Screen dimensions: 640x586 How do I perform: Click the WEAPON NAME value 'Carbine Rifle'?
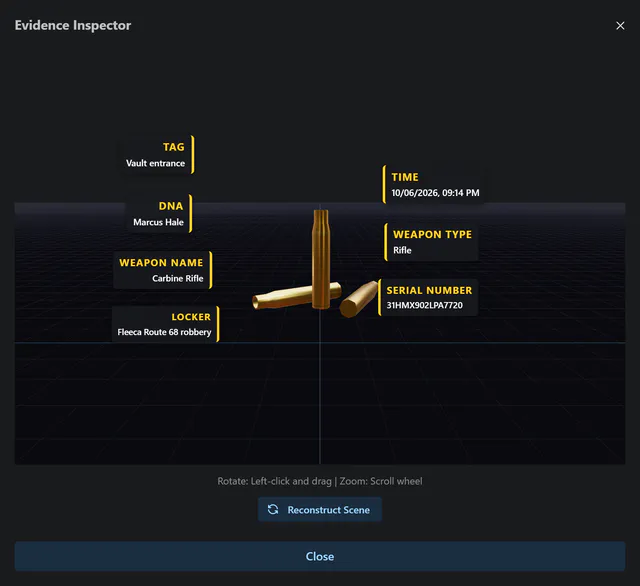pos(178,278)
